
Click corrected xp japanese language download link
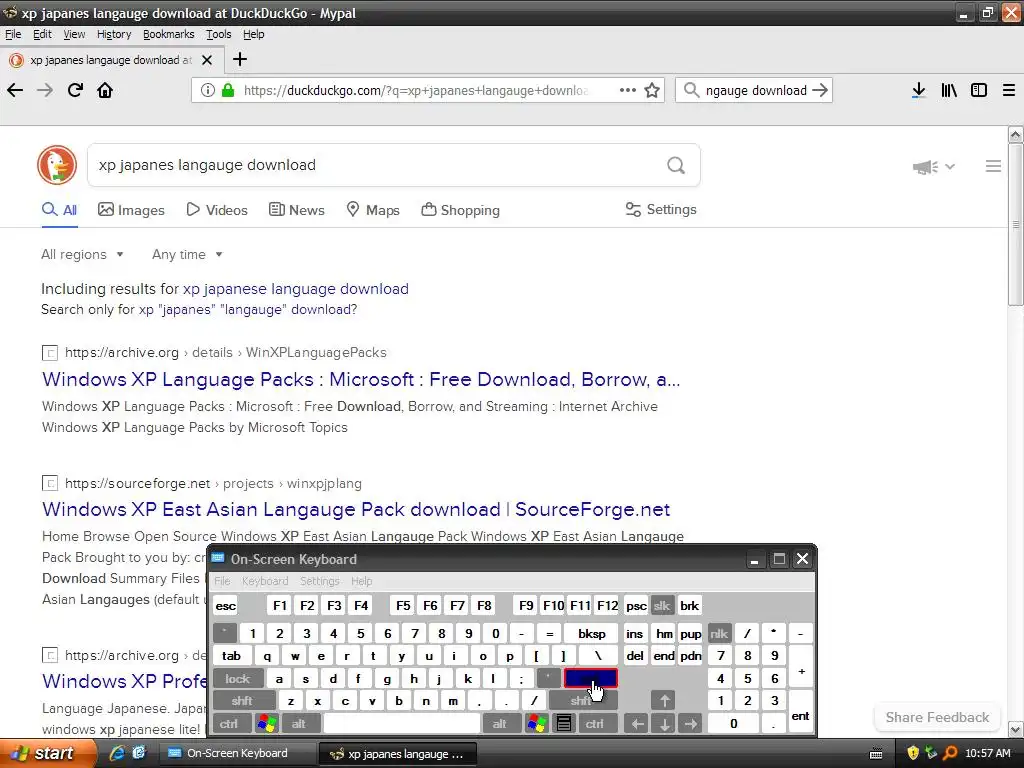[x=296, y=289]
